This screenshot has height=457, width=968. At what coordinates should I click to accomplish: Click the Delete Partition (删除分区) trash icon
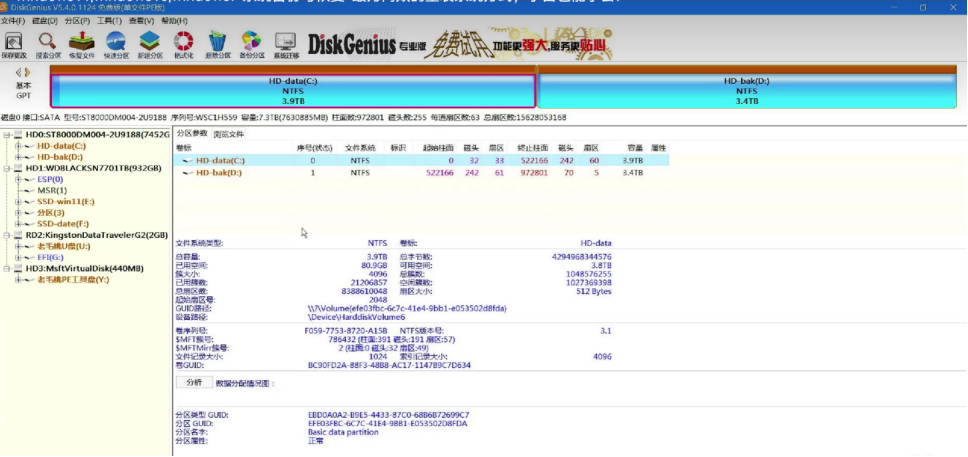point(217,41)
